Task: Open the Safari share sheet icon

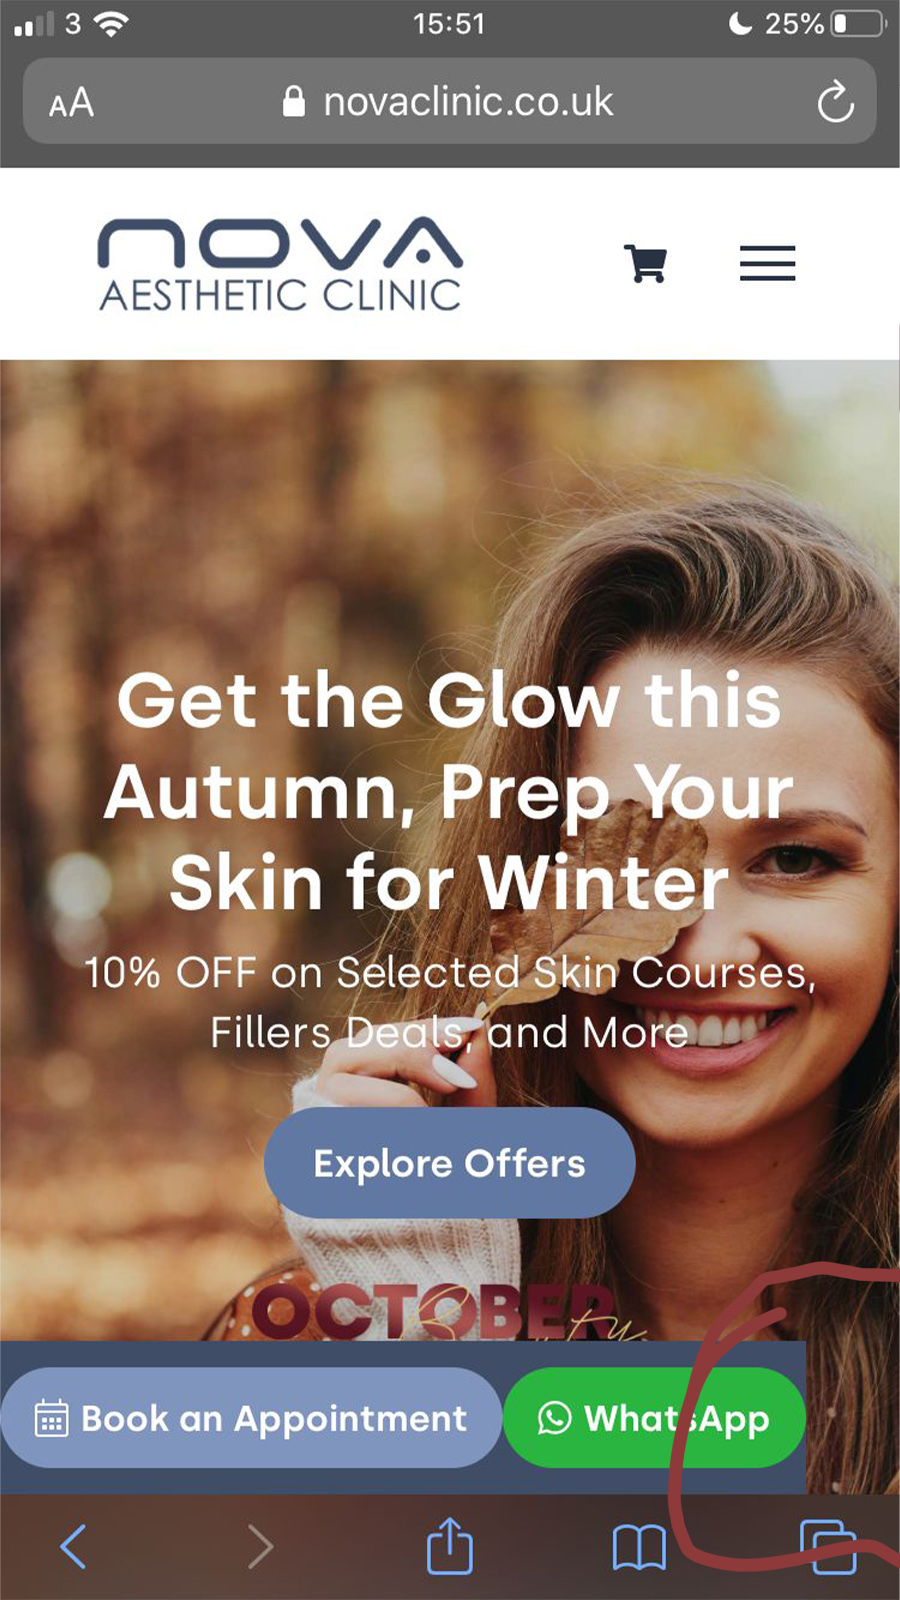Action: 450,1546
